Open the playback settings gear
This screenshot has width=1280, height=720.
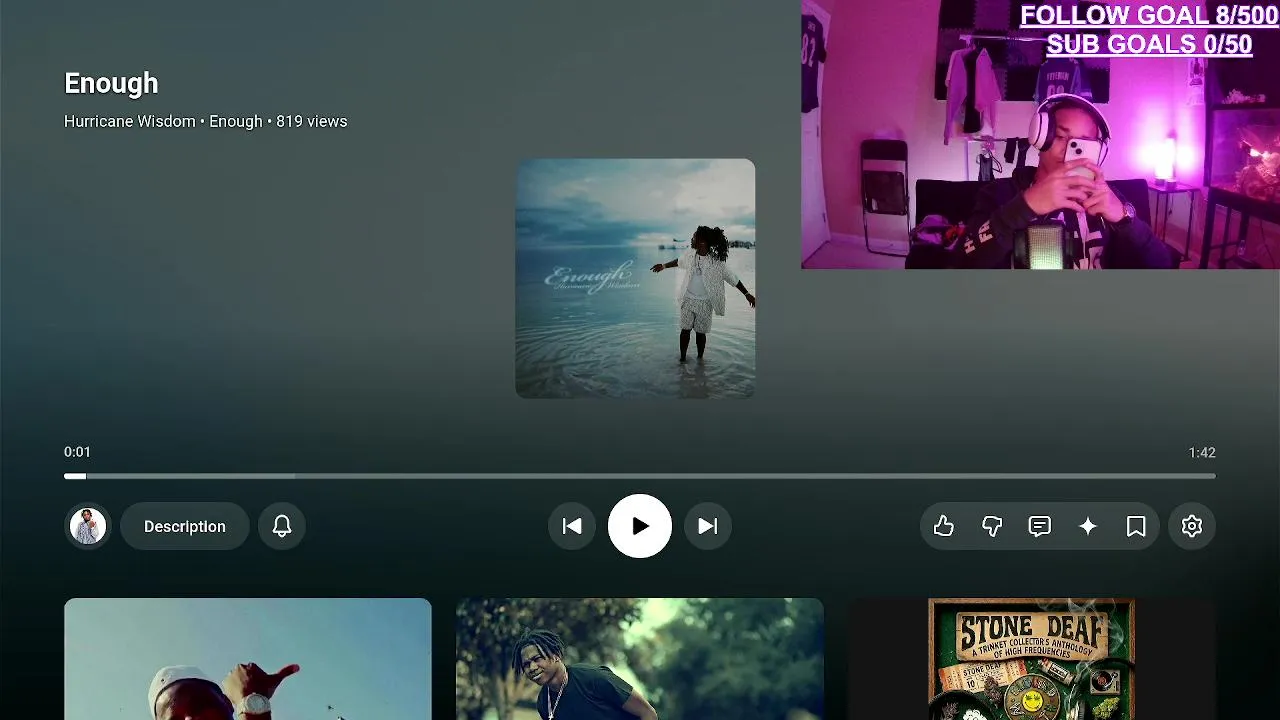pyautogui.click(x=1192, y=526)
